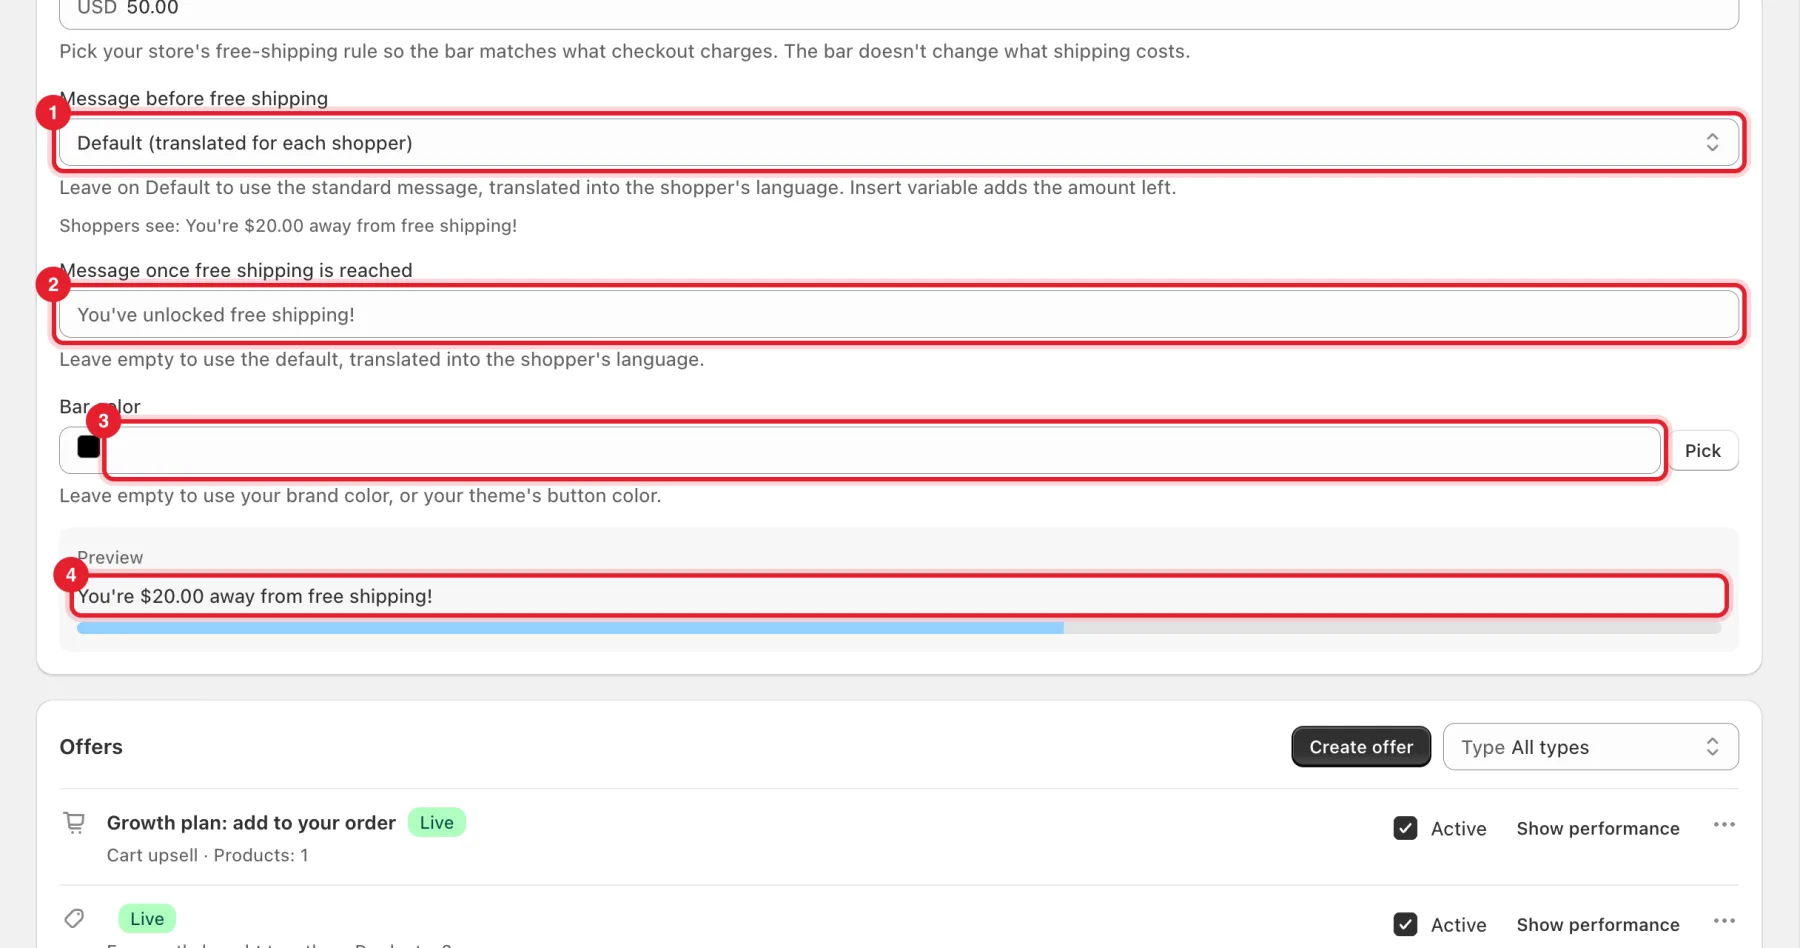Screen dimensions: 1800x948
Task: Open the 'Growth plan: add to your order' offer
Action: (251, 823)
